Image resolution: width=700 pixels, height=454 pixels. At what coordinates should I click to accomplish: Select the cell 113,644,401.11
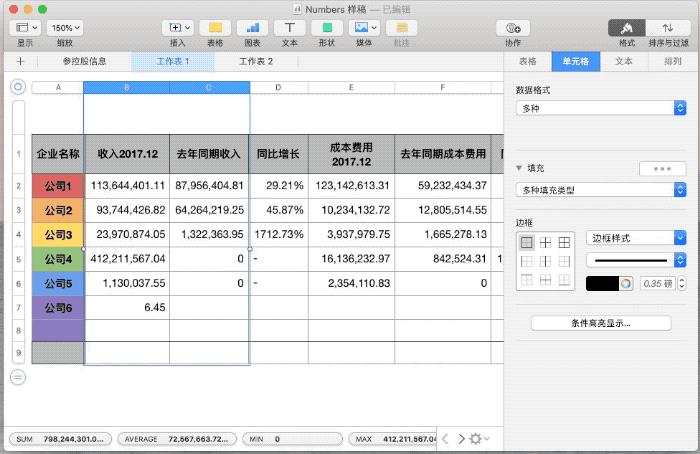(x=127, y=186)
